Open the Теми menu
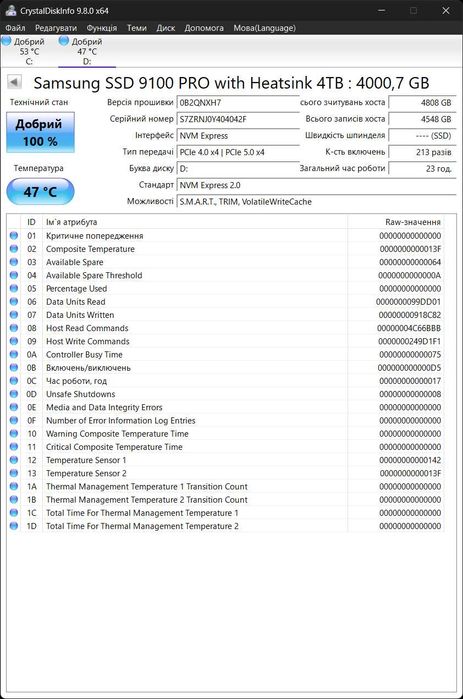This screenshot has width=463, height=699. click(x=136, y=28)
